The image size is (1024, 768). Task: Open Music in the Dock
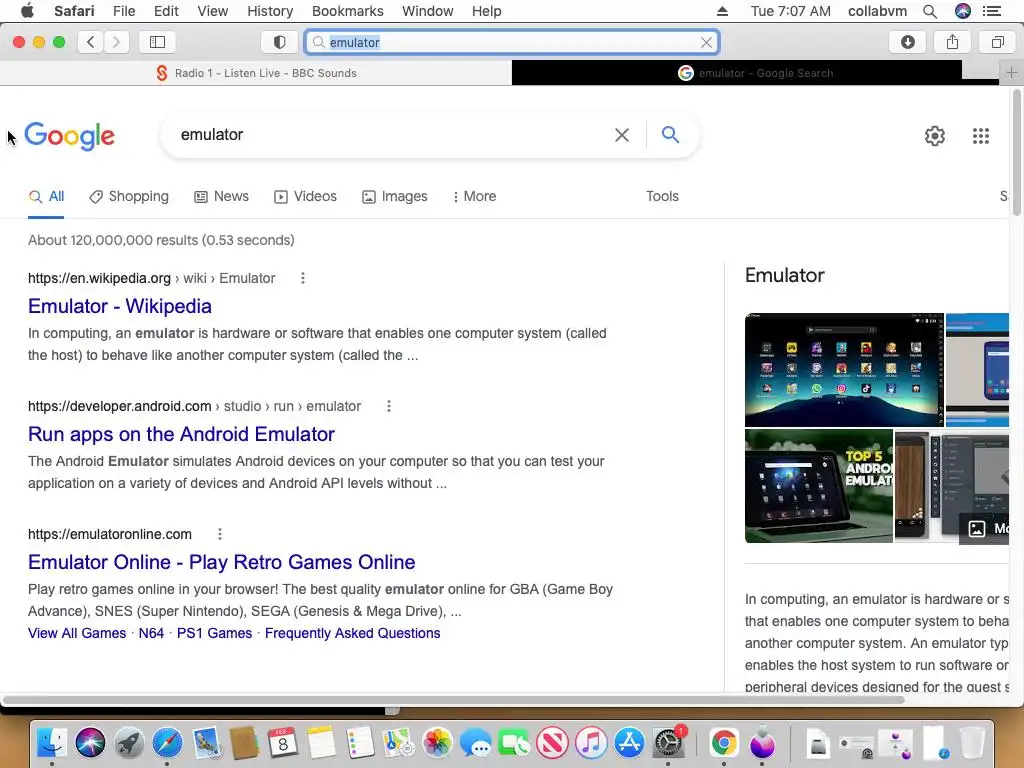click(x=591, y=743)
